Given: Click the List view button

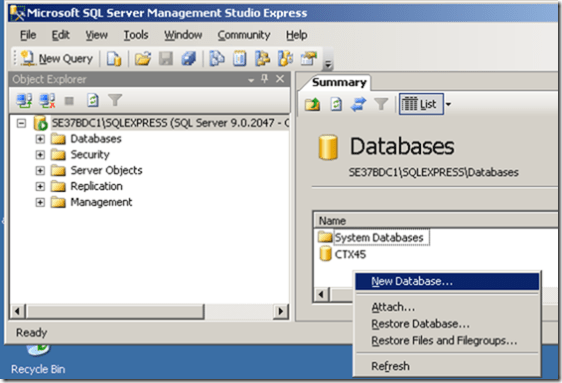Looking at the screenshot, I should coord(421,104).
